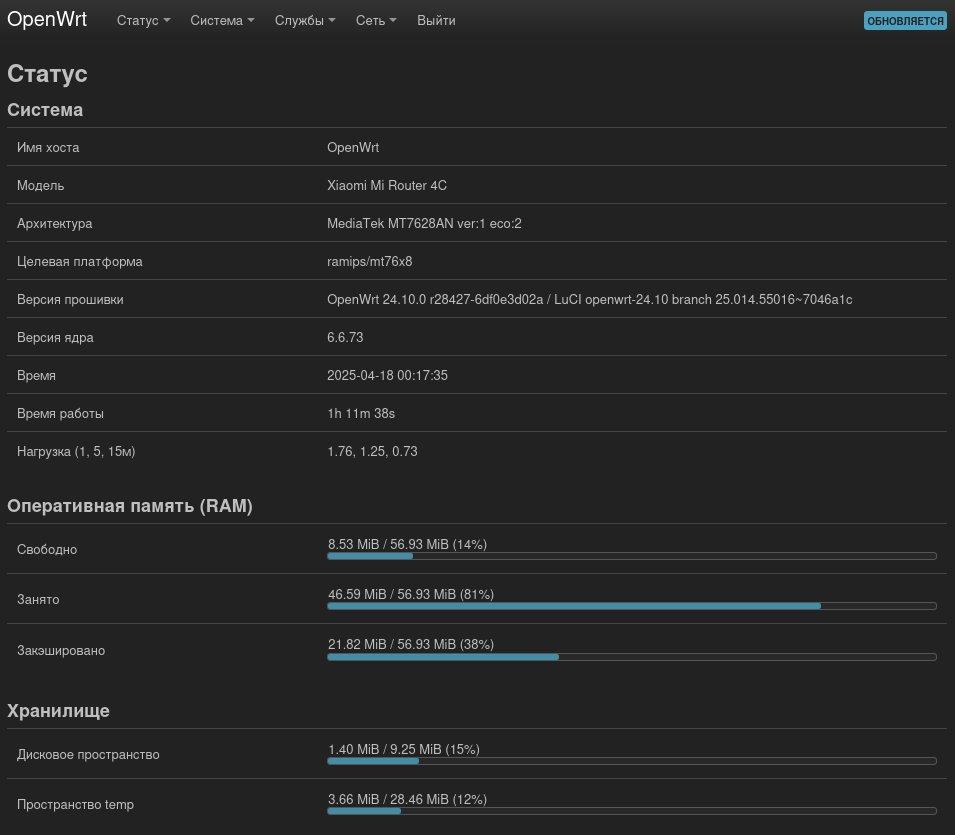The image size is (955, 835).
Task: Select the Xiaomi Mi Router 4C model text
Action: [394, 186]
